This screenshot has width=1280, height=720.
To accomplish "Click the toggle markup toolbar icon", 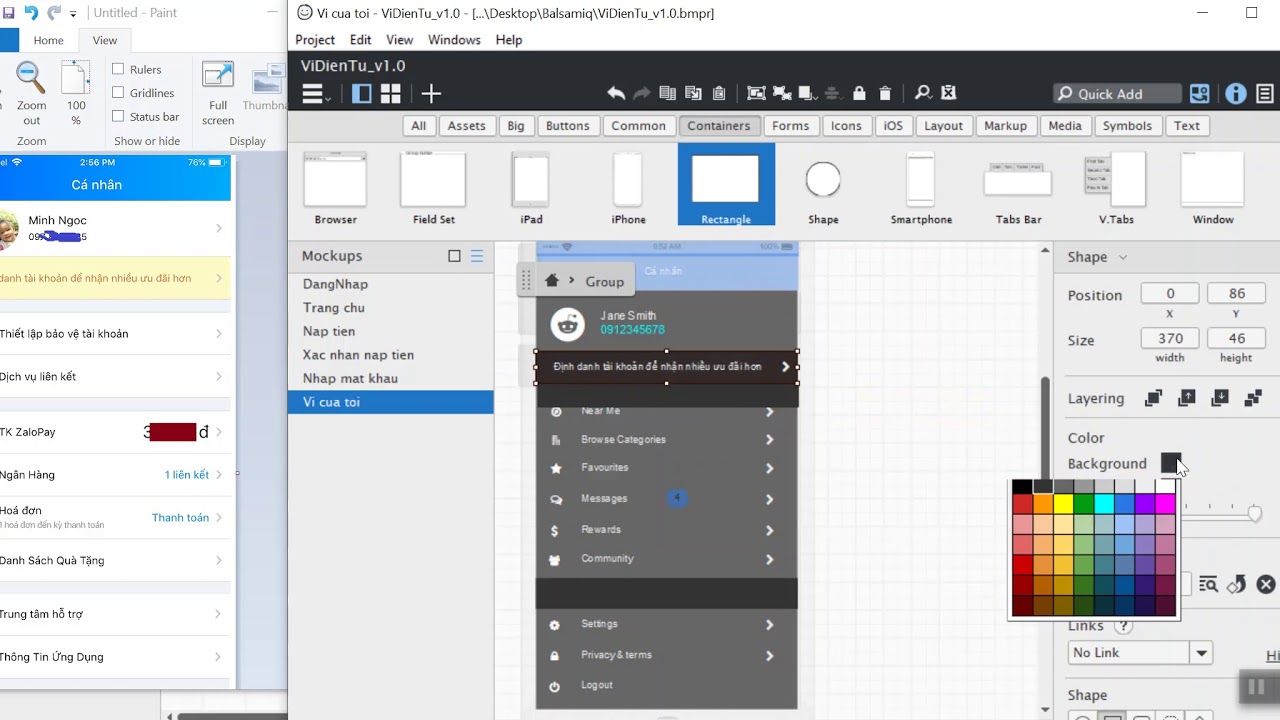I will tap(949, 93).
